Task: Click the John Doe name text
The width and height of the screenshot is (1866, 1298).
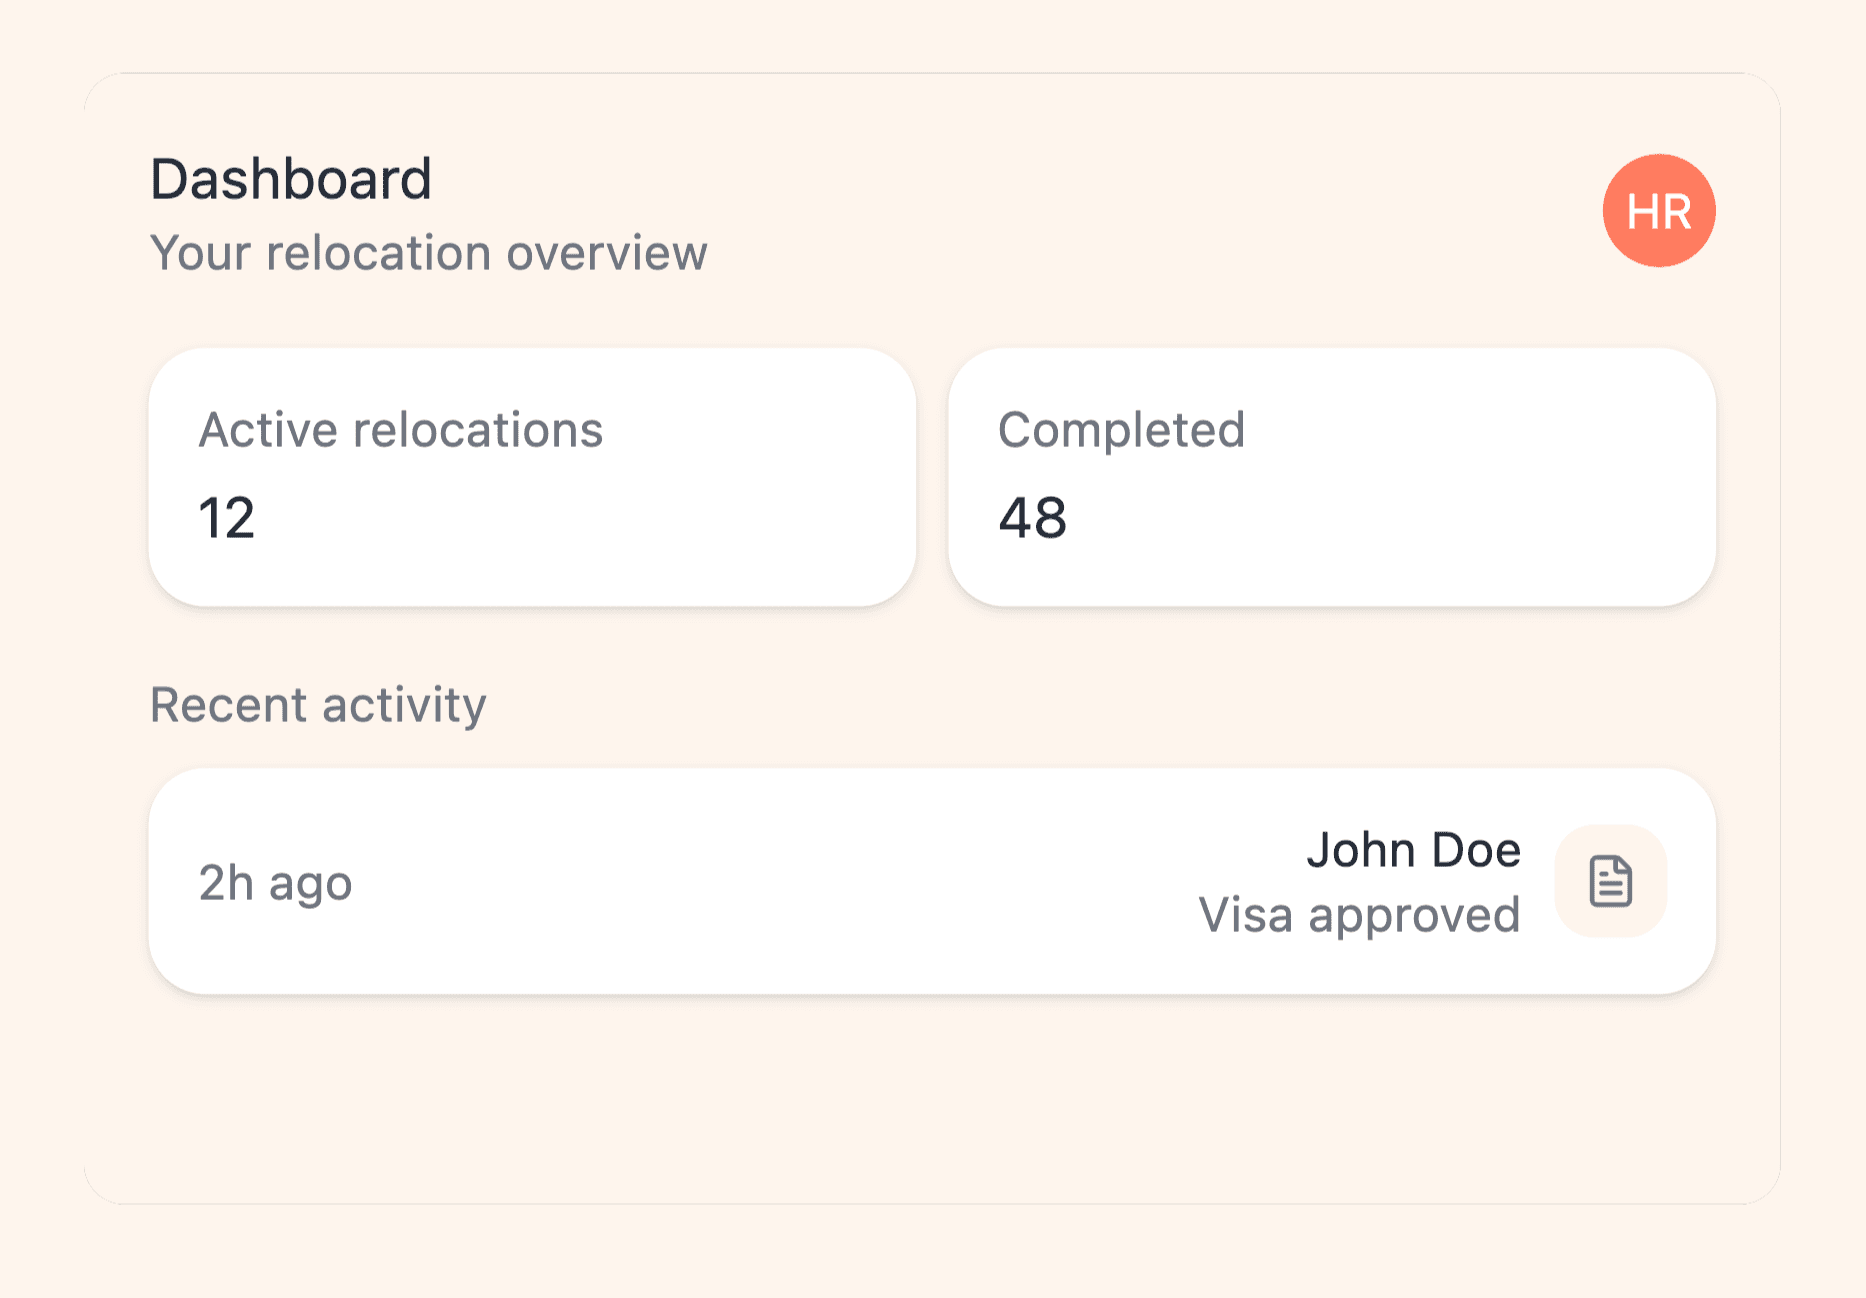Action: tap(1413, 850)
